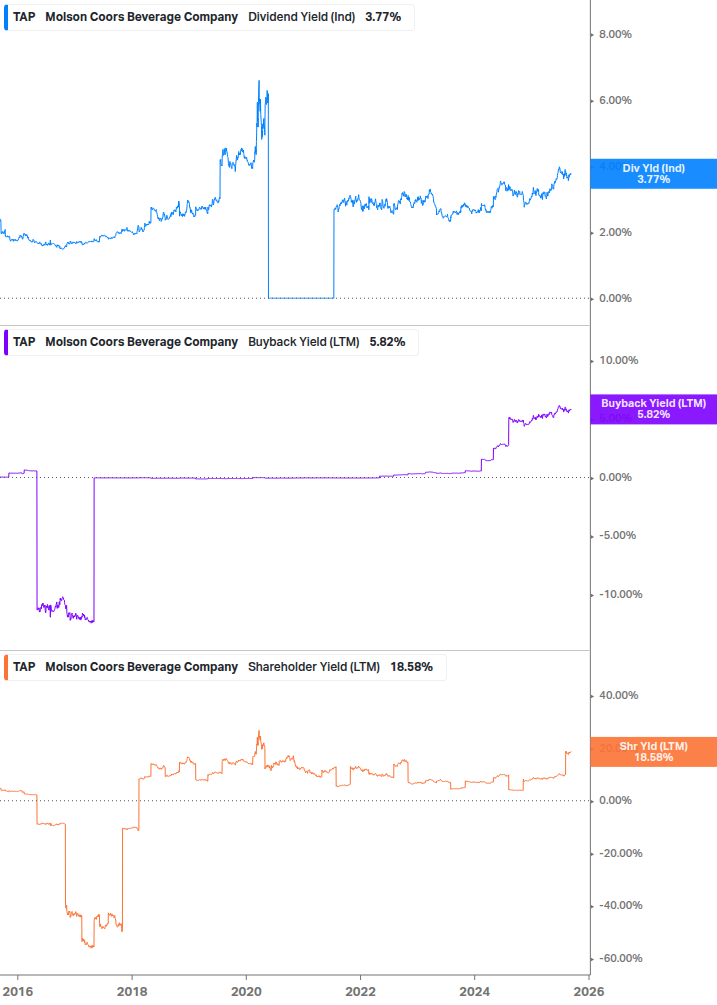This screenshot has height=1005, width=717.
Task: Click TAP ticker in the Dividend Yield legend
Action: pyautogui.click(x=24, y=17)
